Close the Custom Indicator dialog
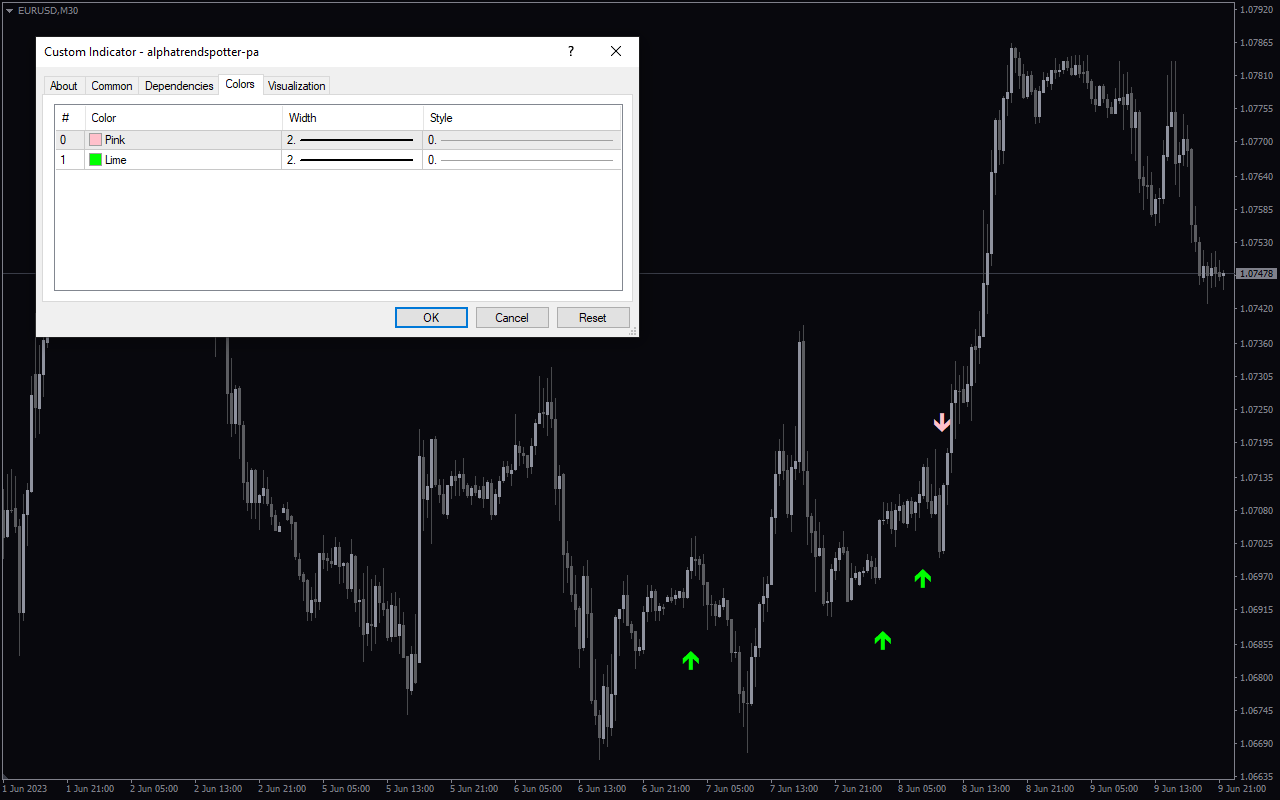1280x800 pixels. 616,51
